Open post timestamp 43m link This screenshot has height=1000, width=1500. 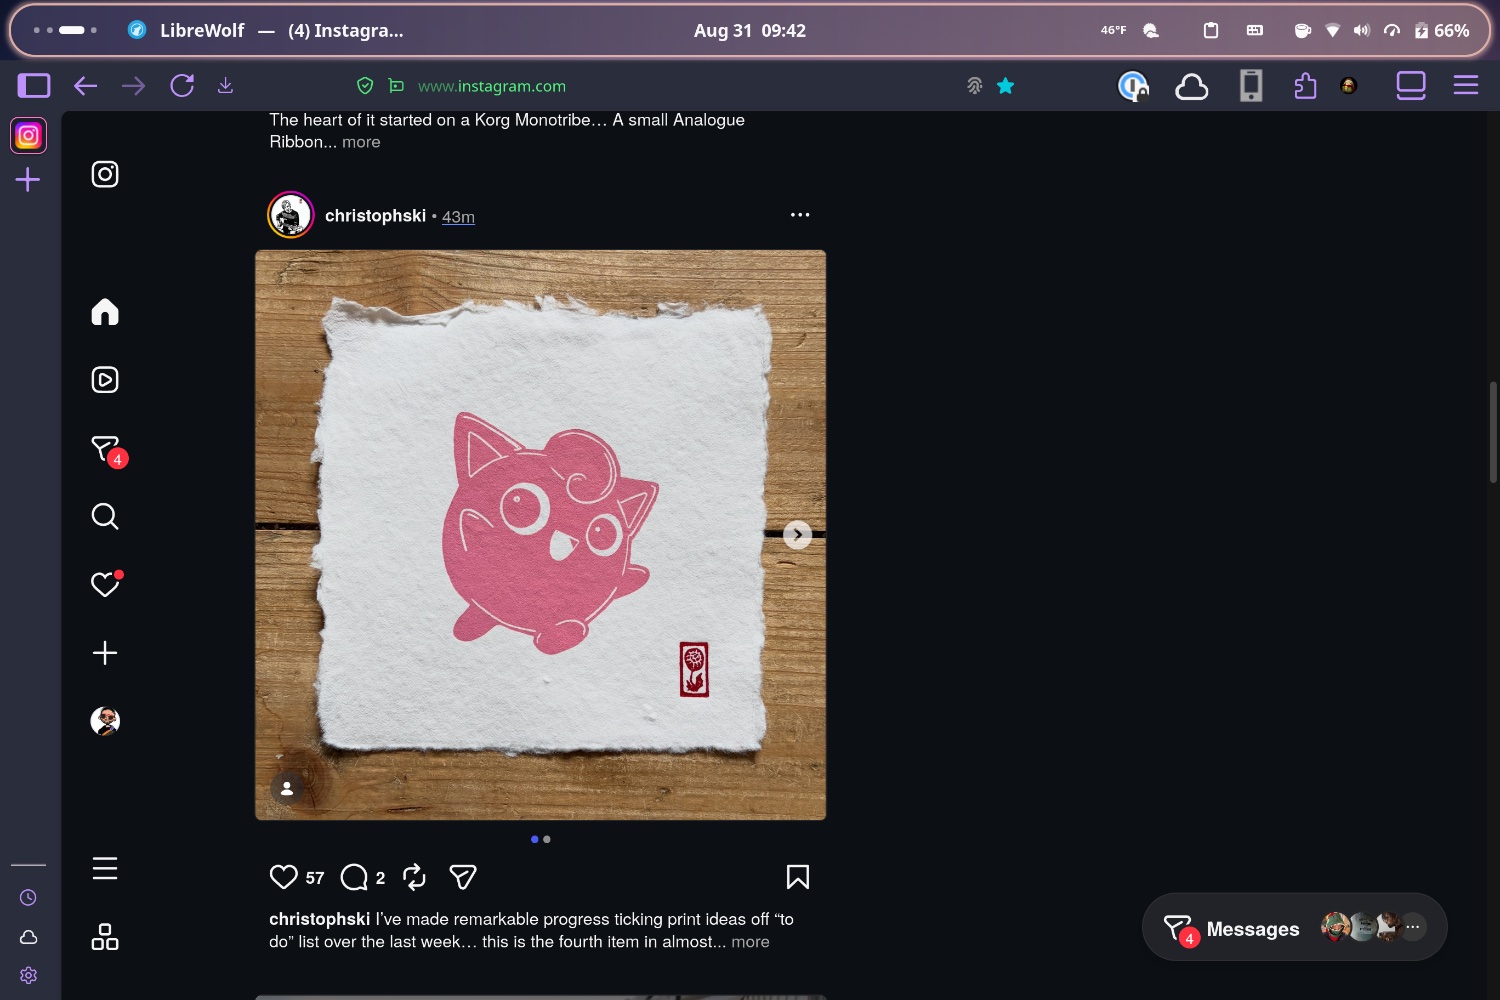tap(458, 217)
